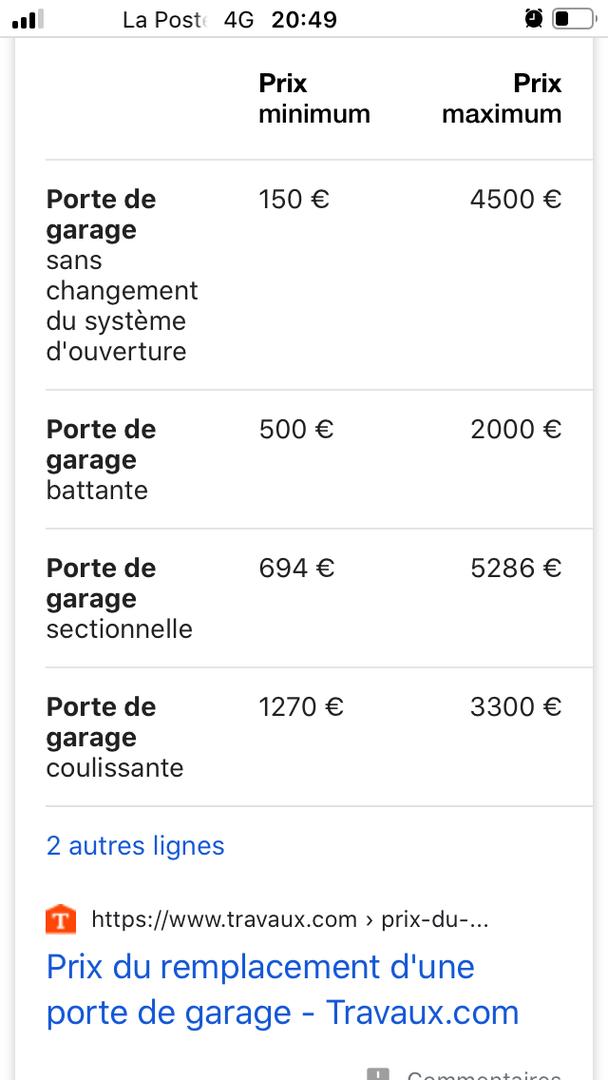Select the Prix maximum column header

(502, 98)
